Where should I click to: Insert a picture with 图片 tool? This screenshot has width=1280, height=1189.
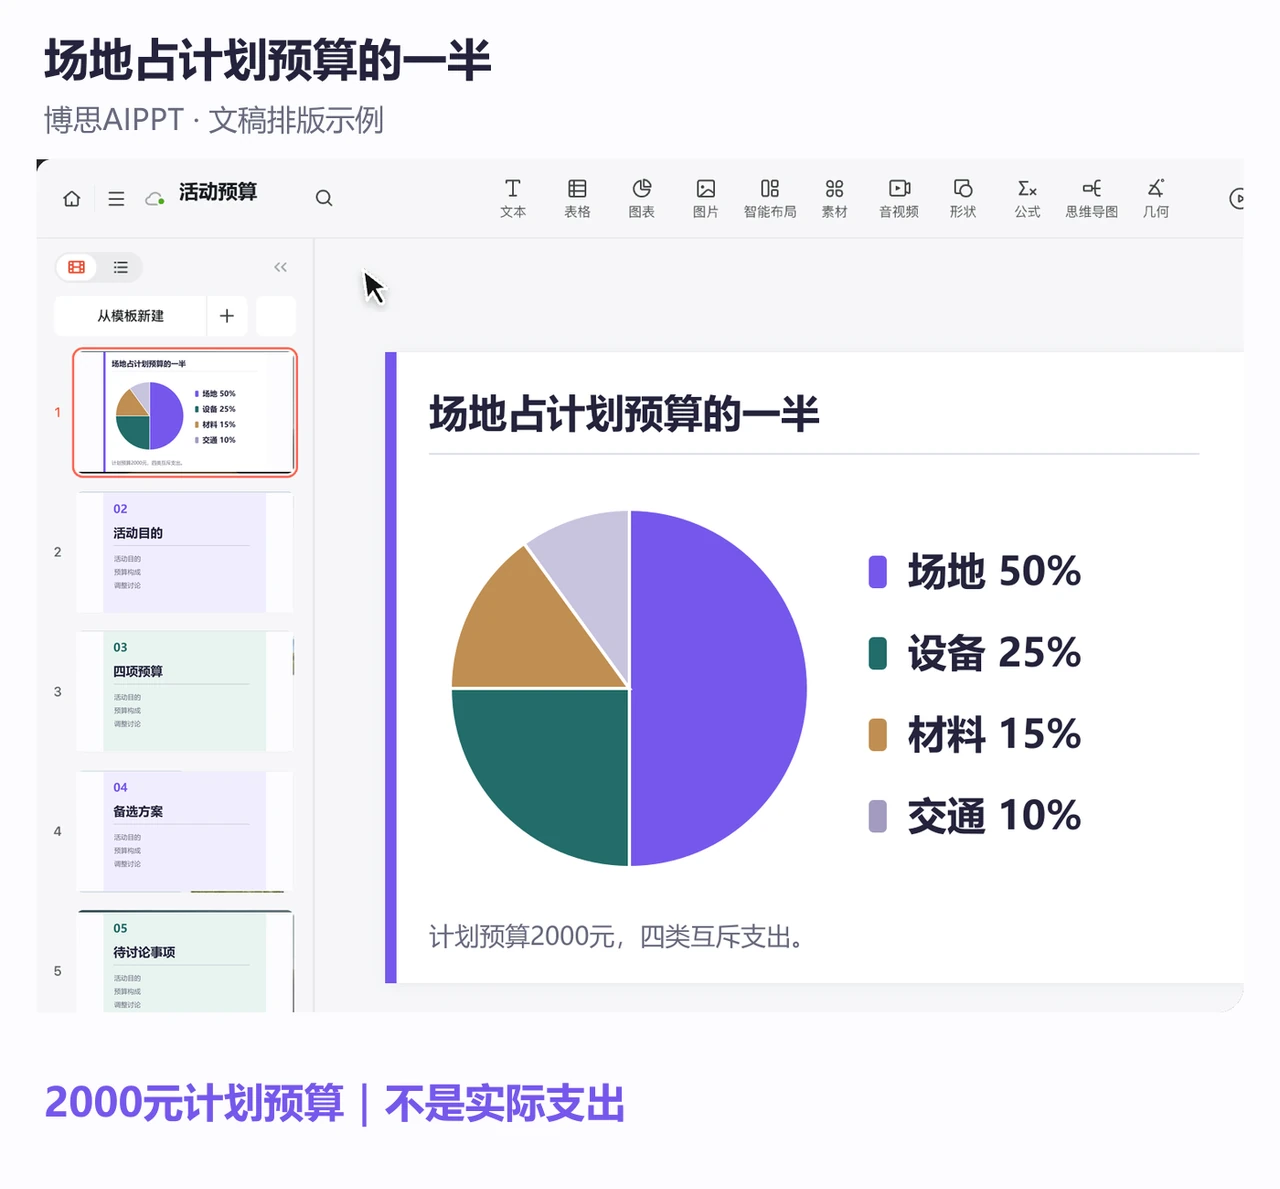click(x=706, y=198)
